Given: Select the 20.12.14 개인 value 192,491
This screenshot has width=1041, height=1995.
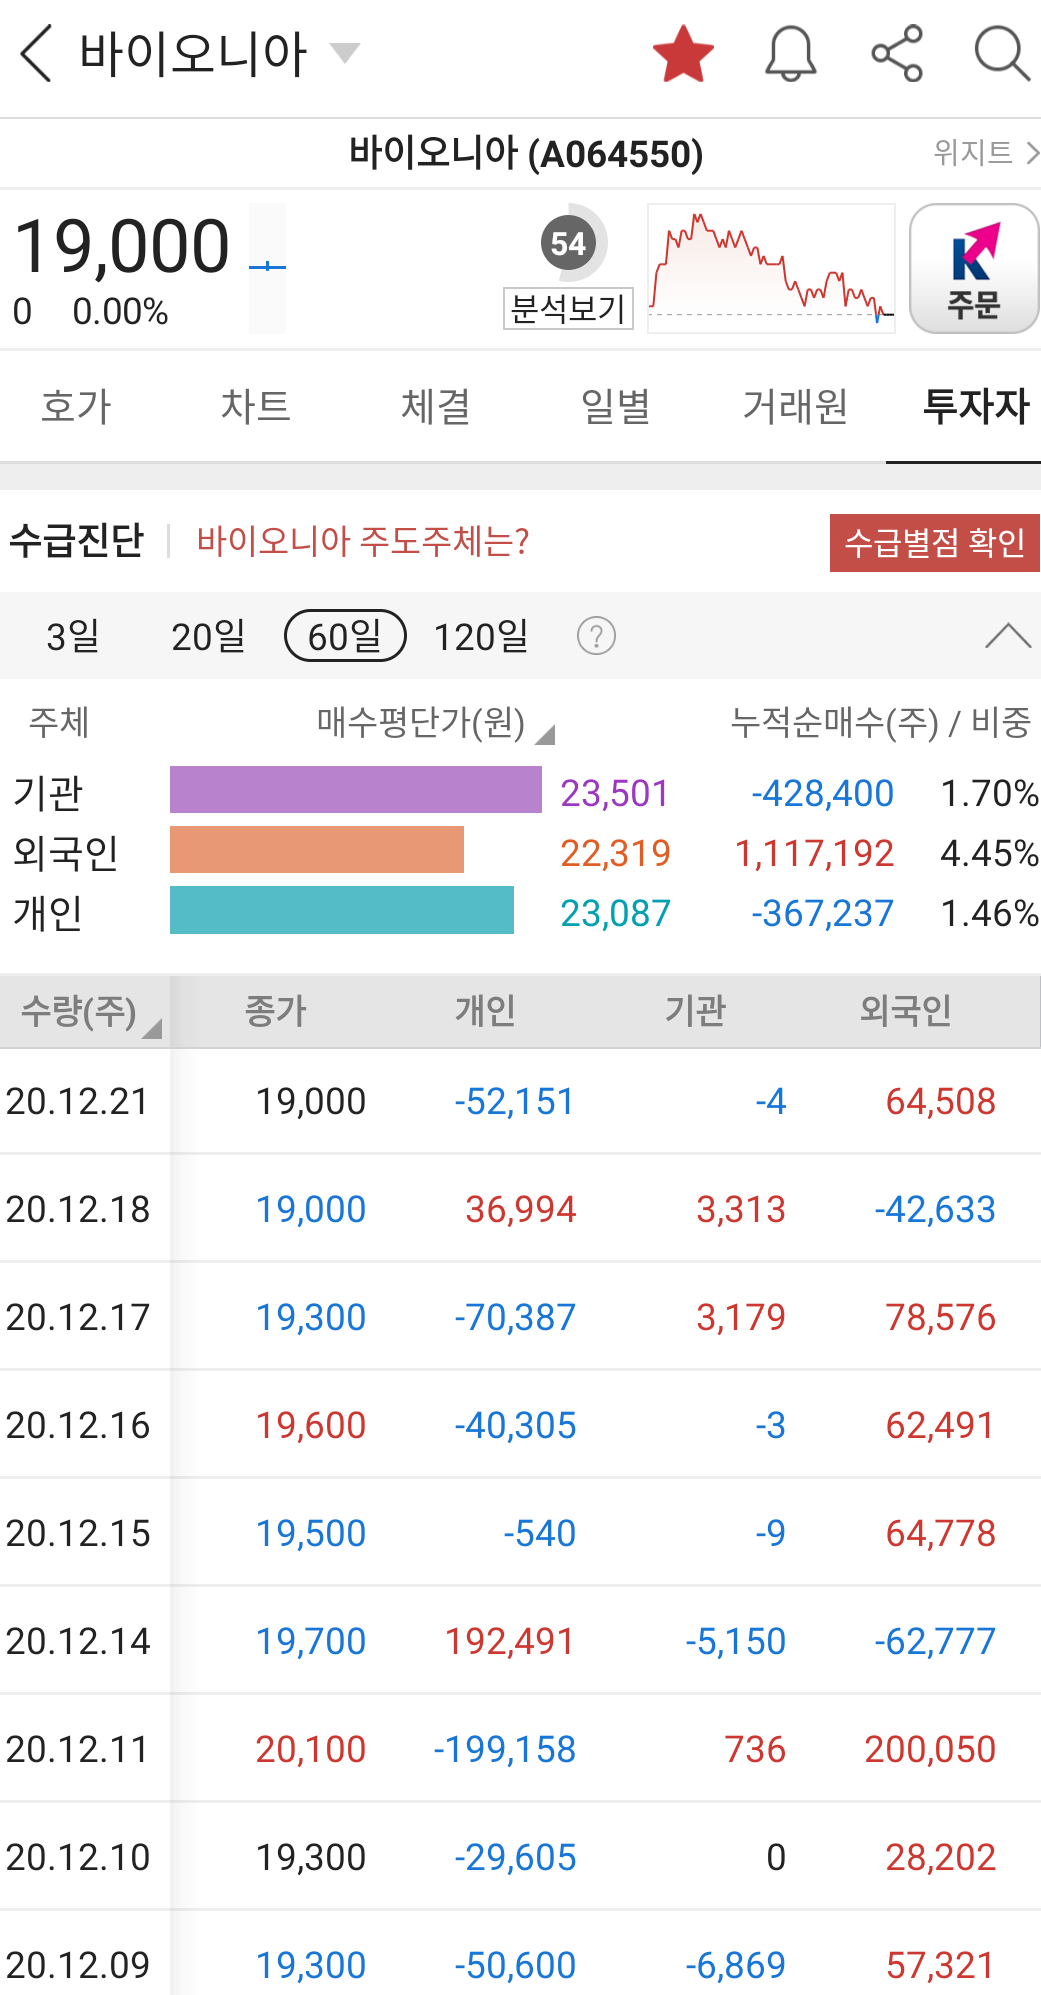Looking at the screenshot, I should coord(510,1641).
